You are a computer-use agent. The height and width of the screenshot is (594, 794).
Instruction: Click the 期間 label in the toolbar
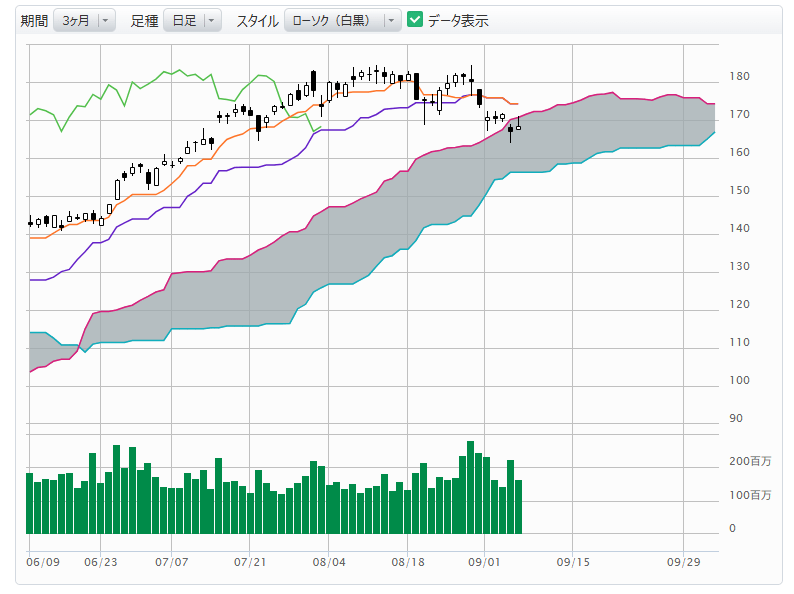pyautogui.click(x=34, y=21)
